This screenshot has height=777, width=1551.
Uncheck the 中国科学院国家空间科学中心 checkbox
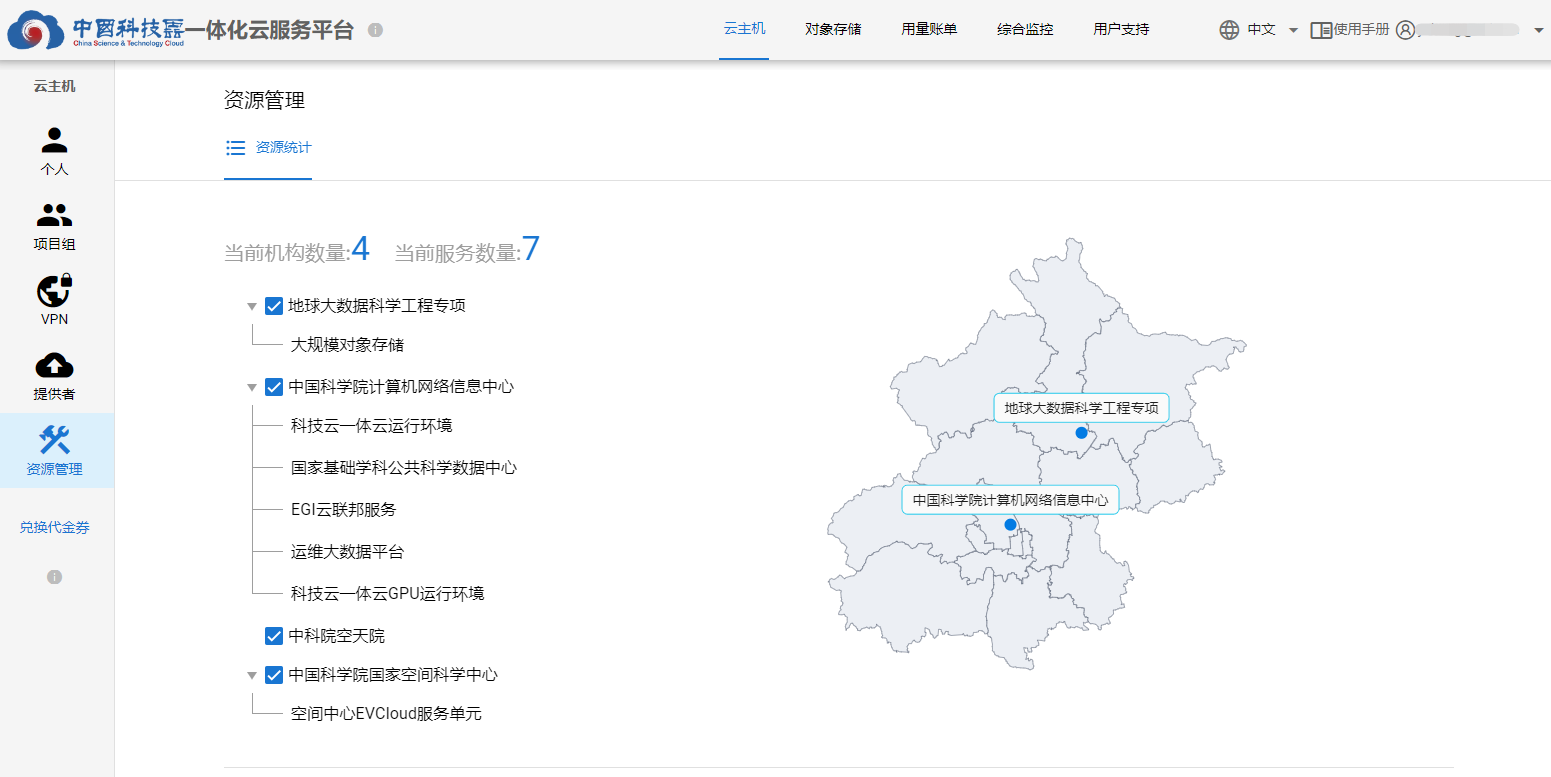[x=274, y=675]
